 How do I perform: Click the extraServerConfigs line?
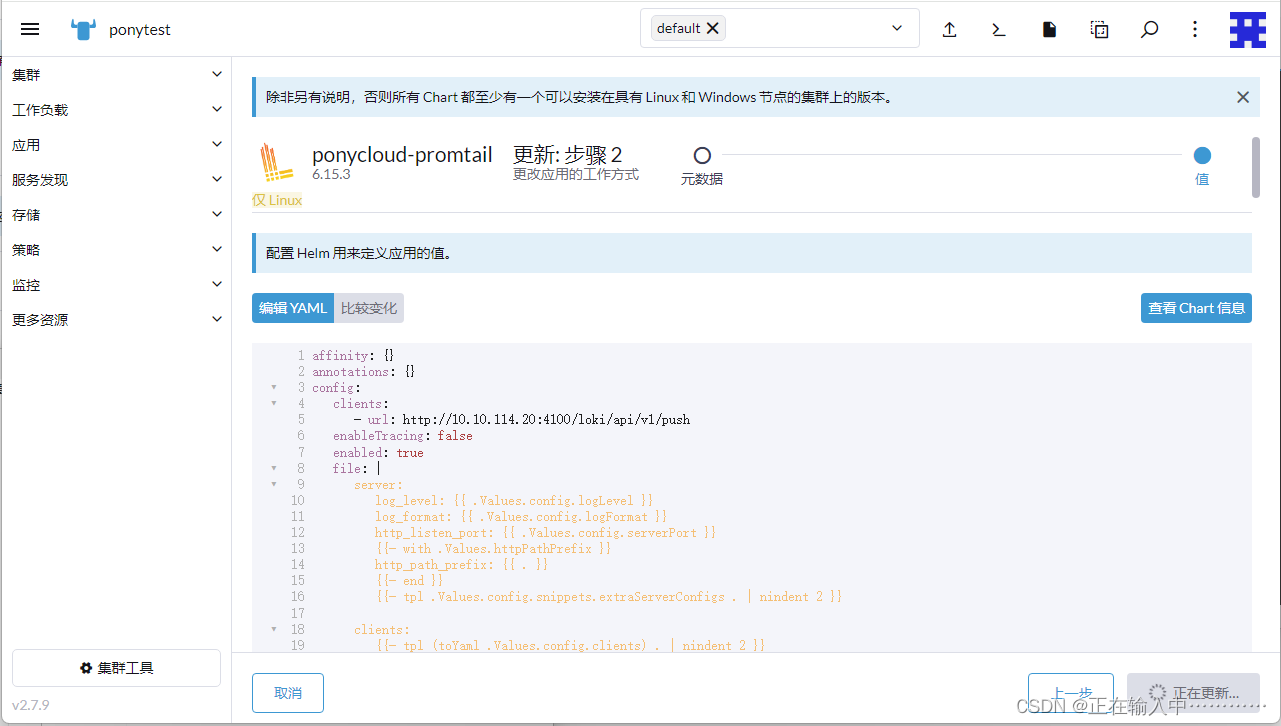[609, 596]
